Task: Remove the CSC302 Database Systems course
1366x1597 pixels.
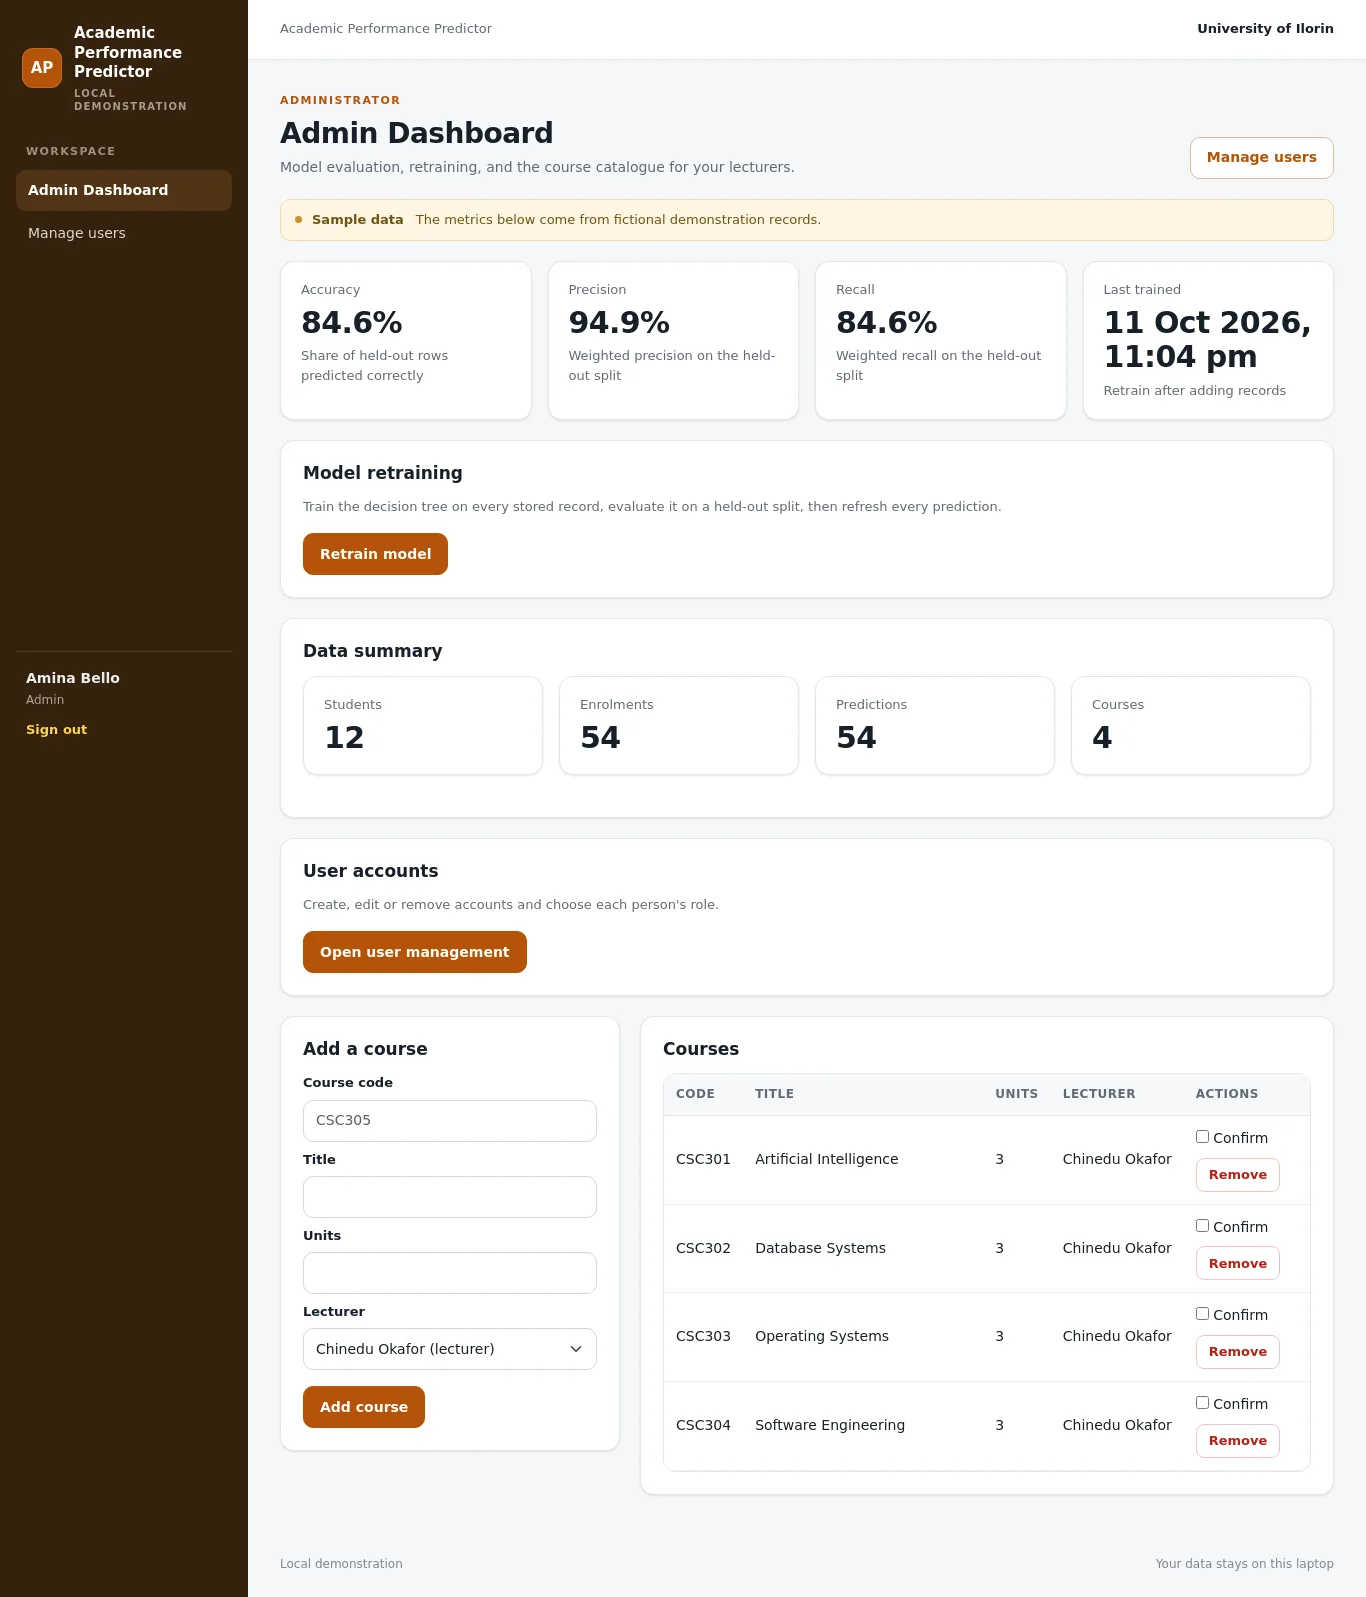Action: pyautogui.click(x=1238, y=1264)
